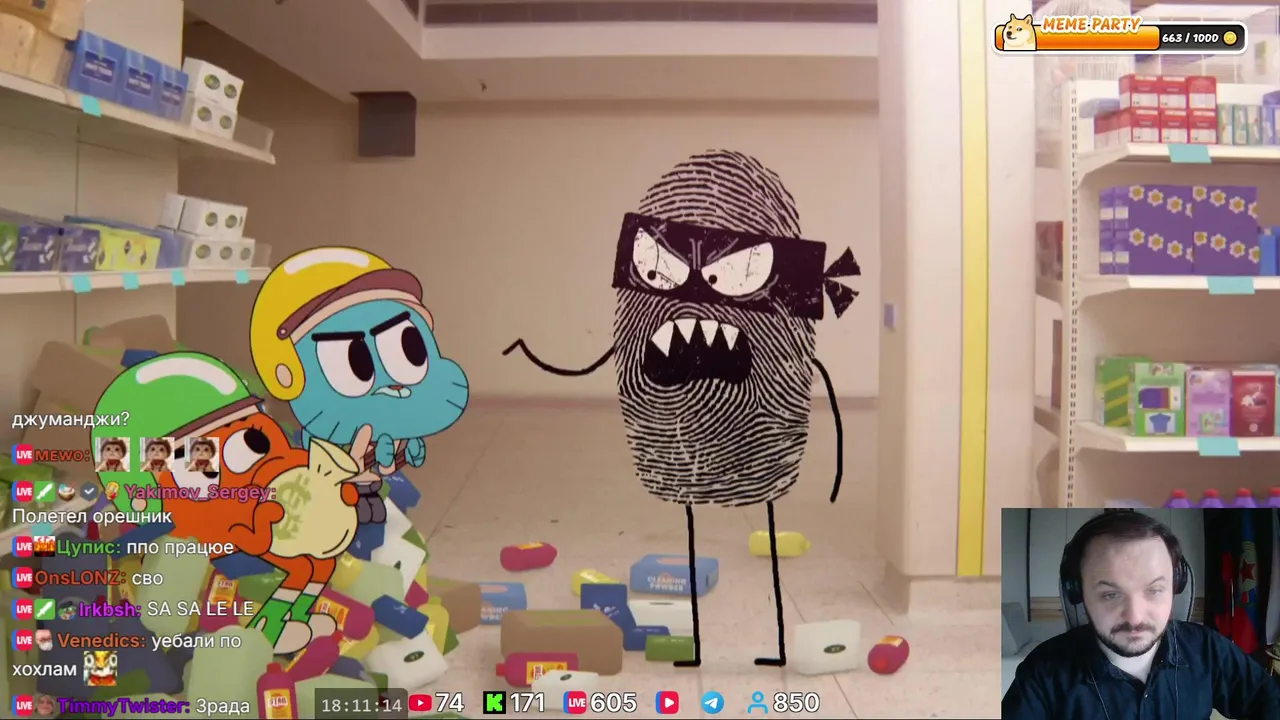The image size is (1280, 720).
Task: Click the '663 / 1000' counter text
Action: coord(1190,38)
